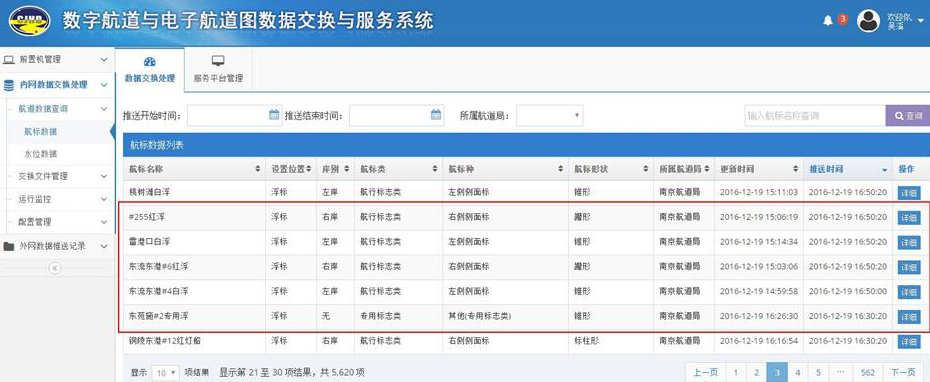The image size is (930, 382).
Task: Click the 查询 search button
Action: click(908, 116)
